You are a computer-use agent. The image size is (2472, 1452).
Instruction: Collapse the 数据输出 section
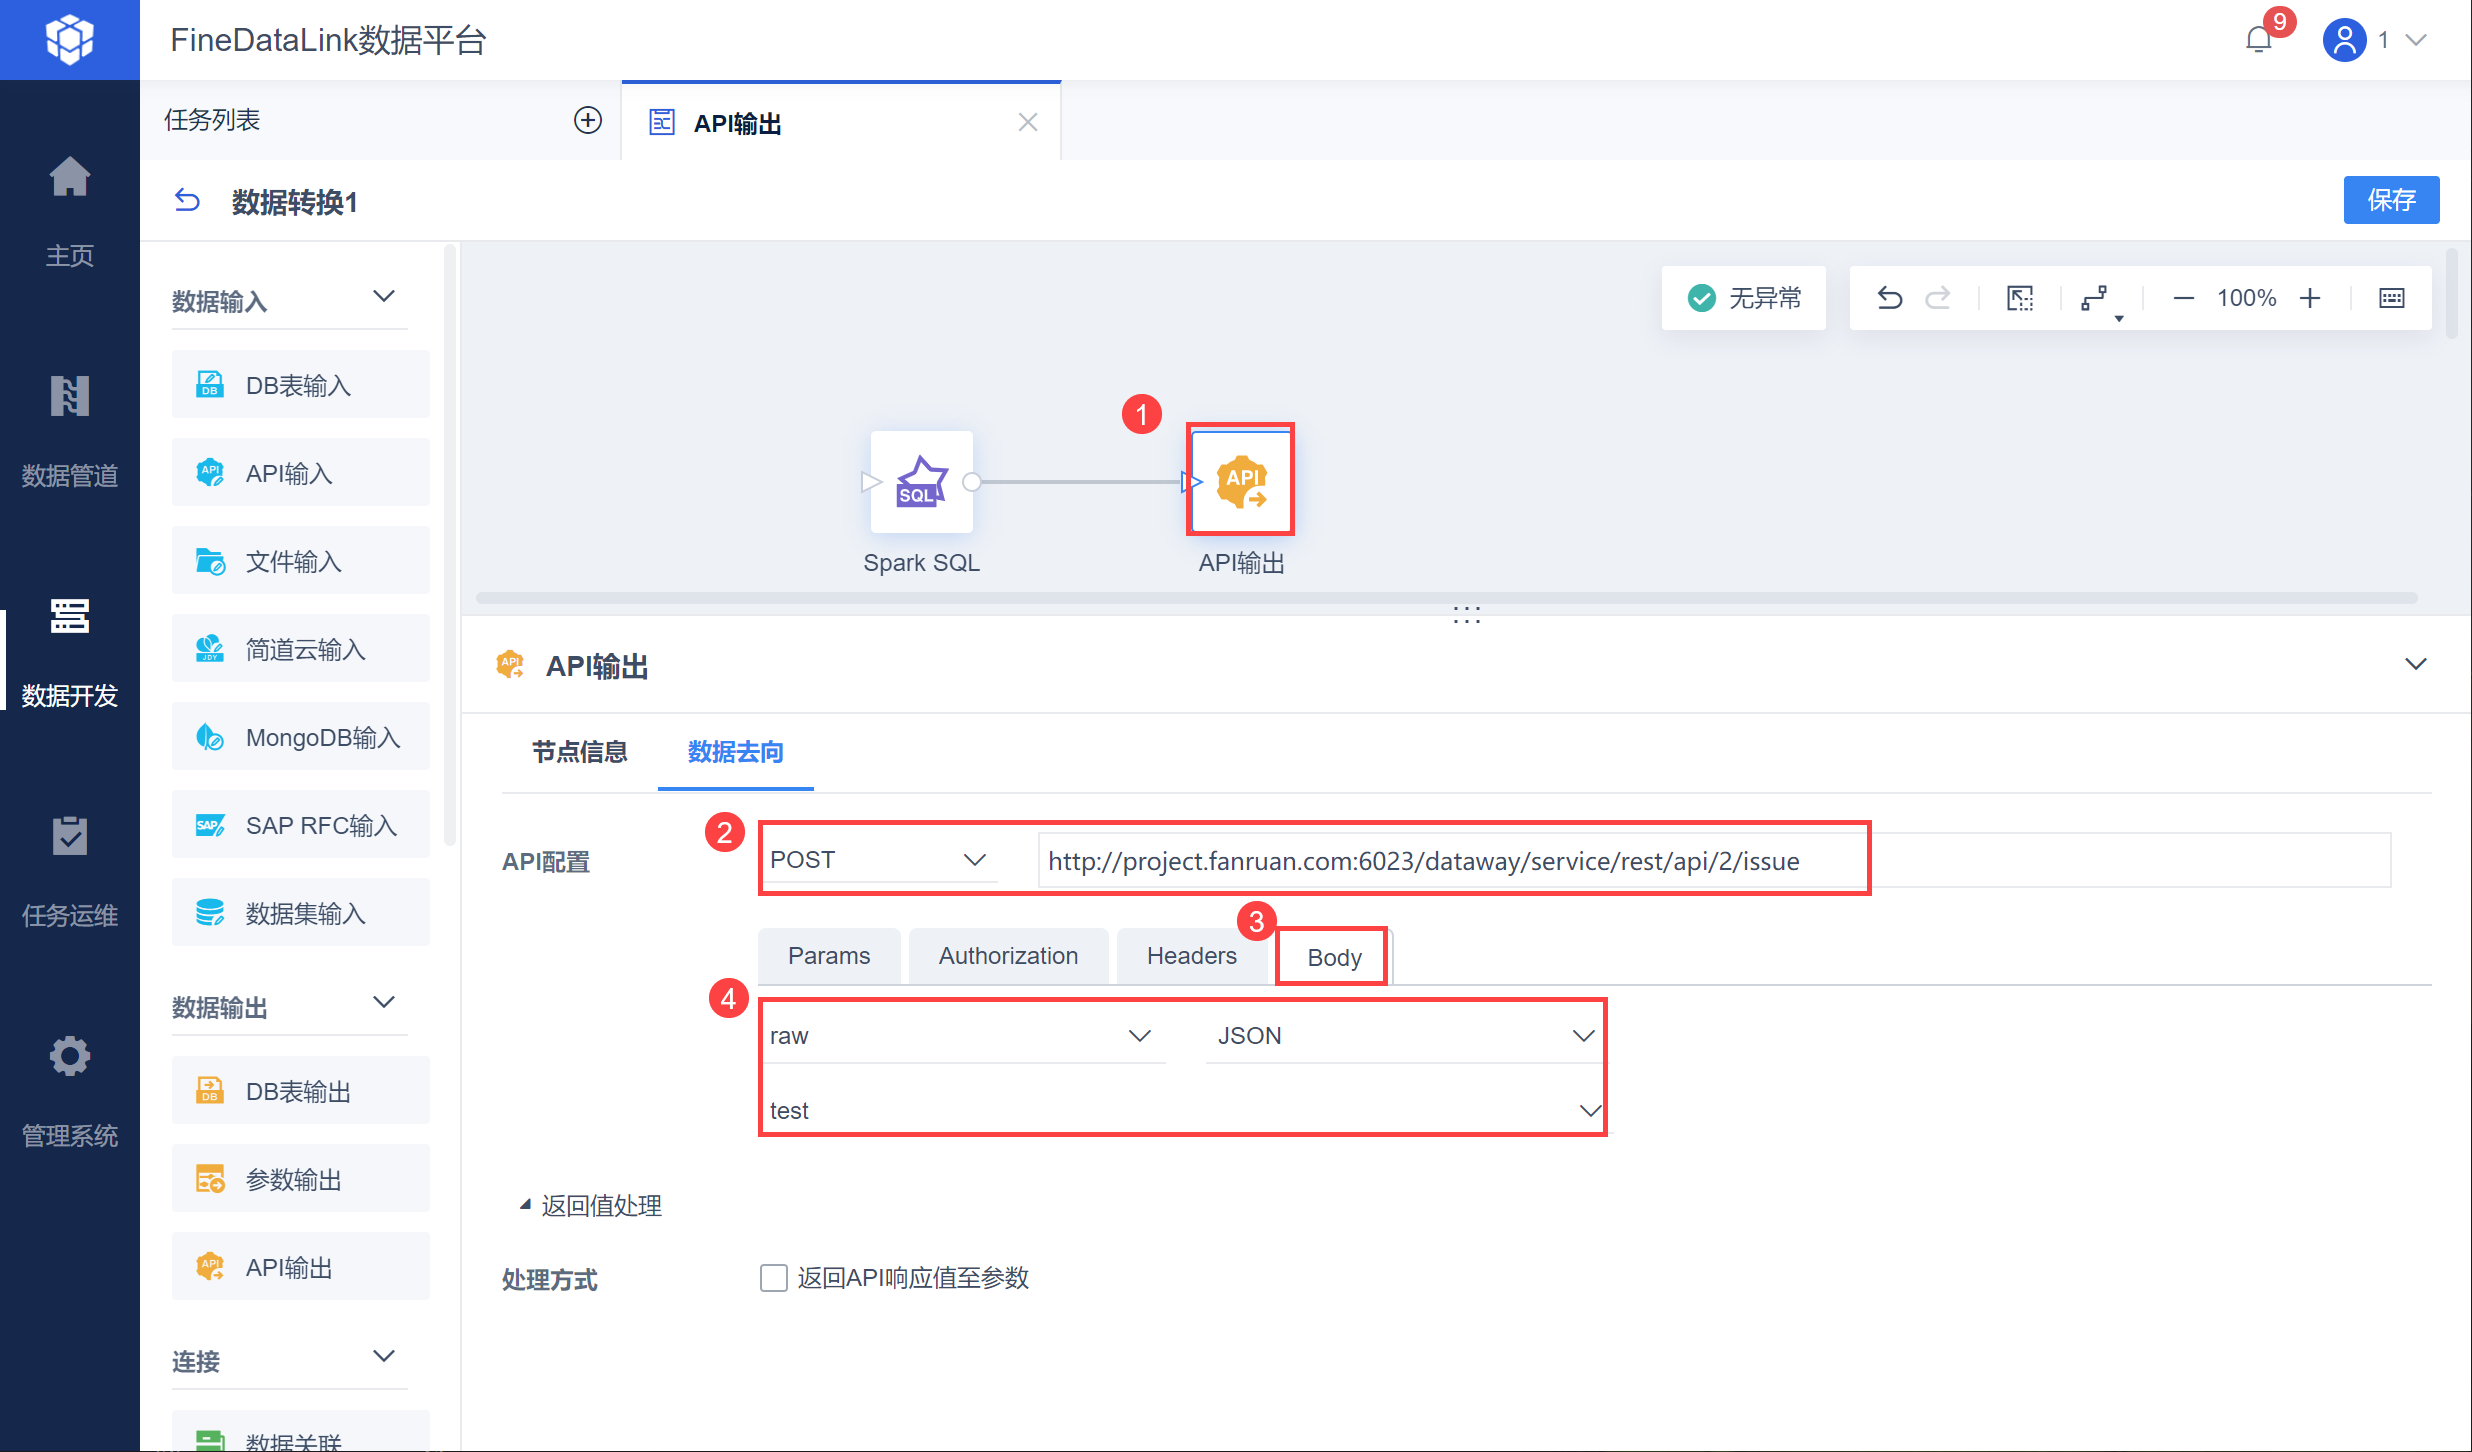pos(384,1003)
